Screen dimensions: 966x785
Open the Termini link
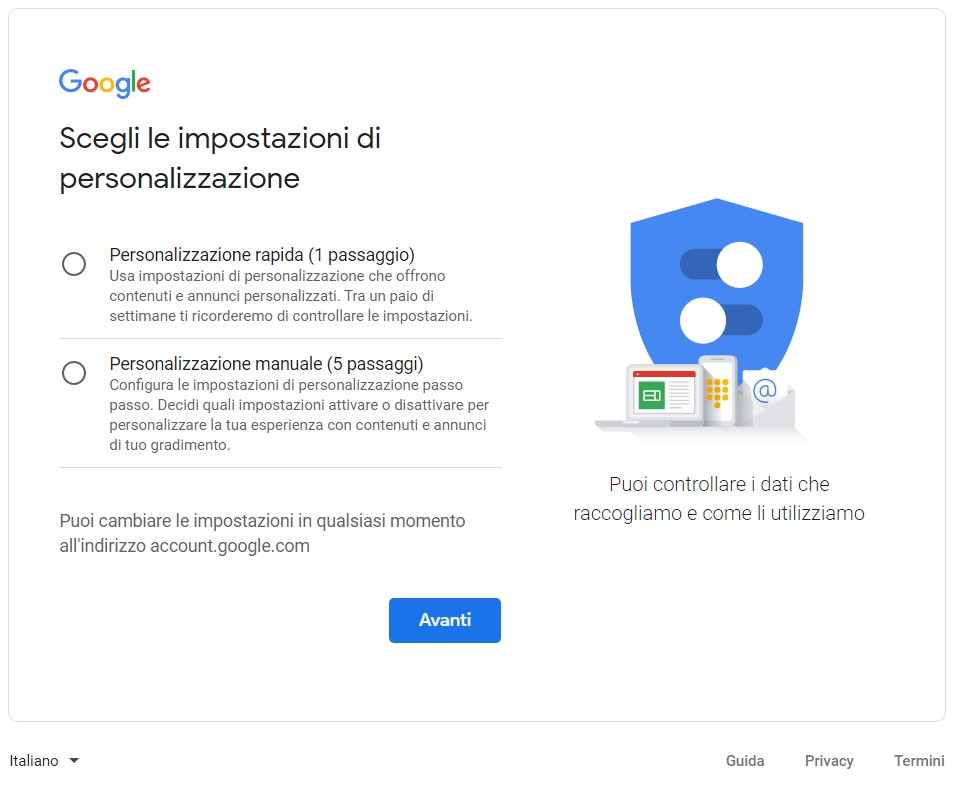point(918,760)
